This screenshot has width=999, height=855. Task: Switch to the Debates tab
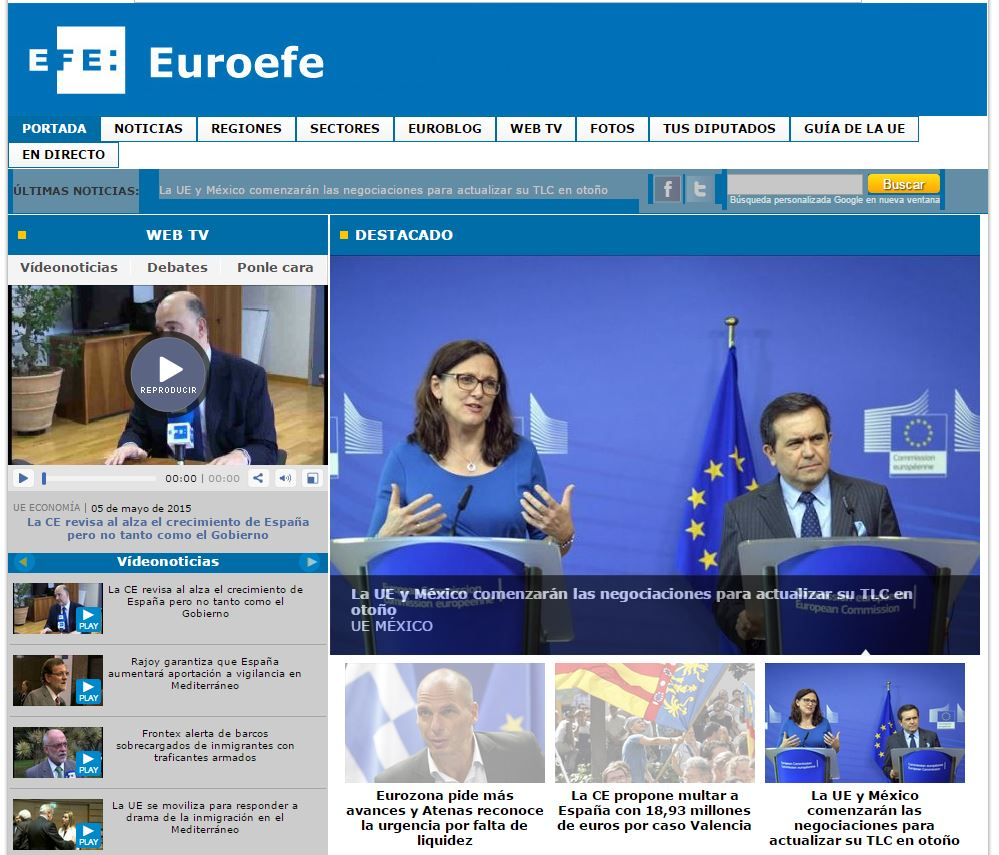pos(177,268)
